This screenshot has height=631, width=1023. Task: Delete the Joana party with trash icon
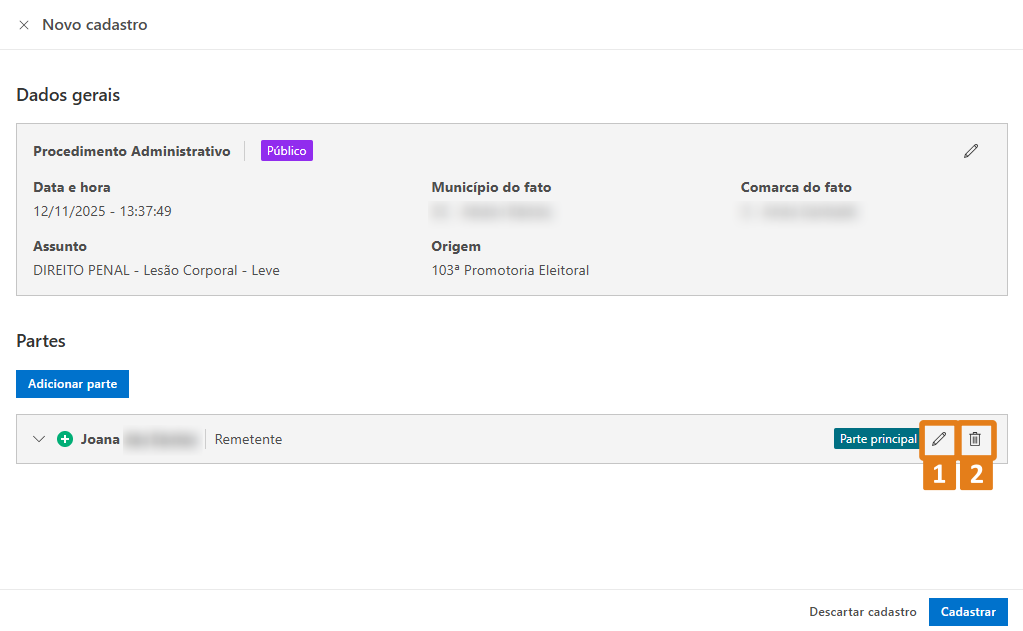point(975,439)
